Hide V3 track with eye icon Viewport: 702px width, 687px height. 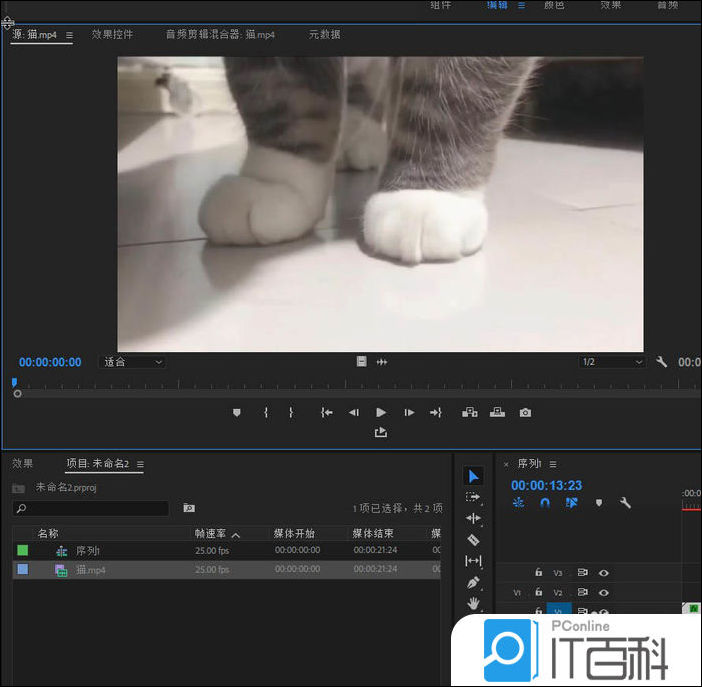[604, 573]
